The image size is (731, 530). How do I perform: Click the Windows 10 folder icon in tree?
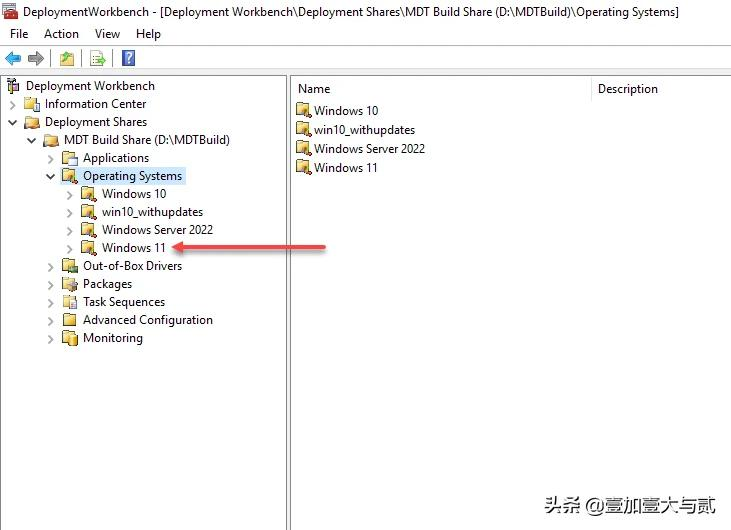coord(89,194)
